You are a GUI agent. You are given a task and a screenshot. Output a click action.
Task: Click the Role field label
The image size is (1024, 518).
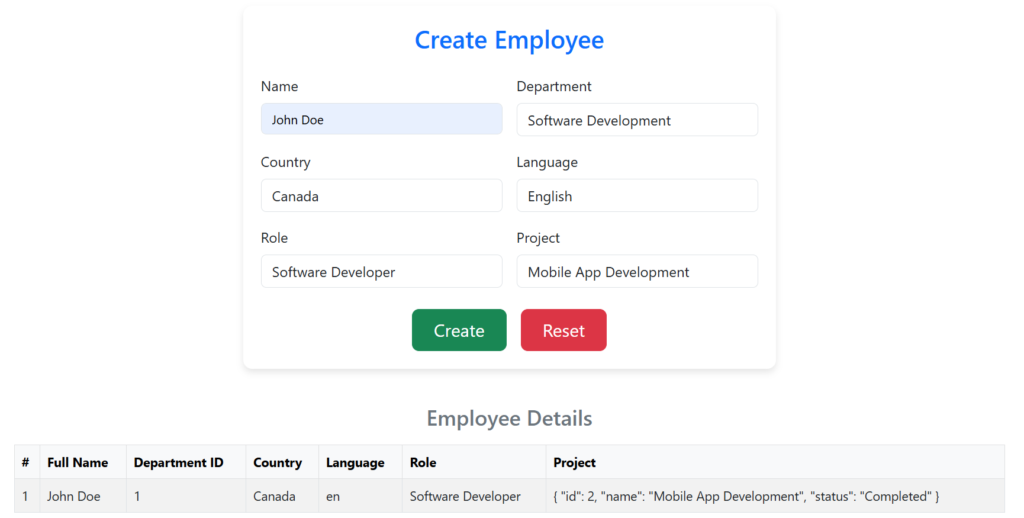point(274,238)
